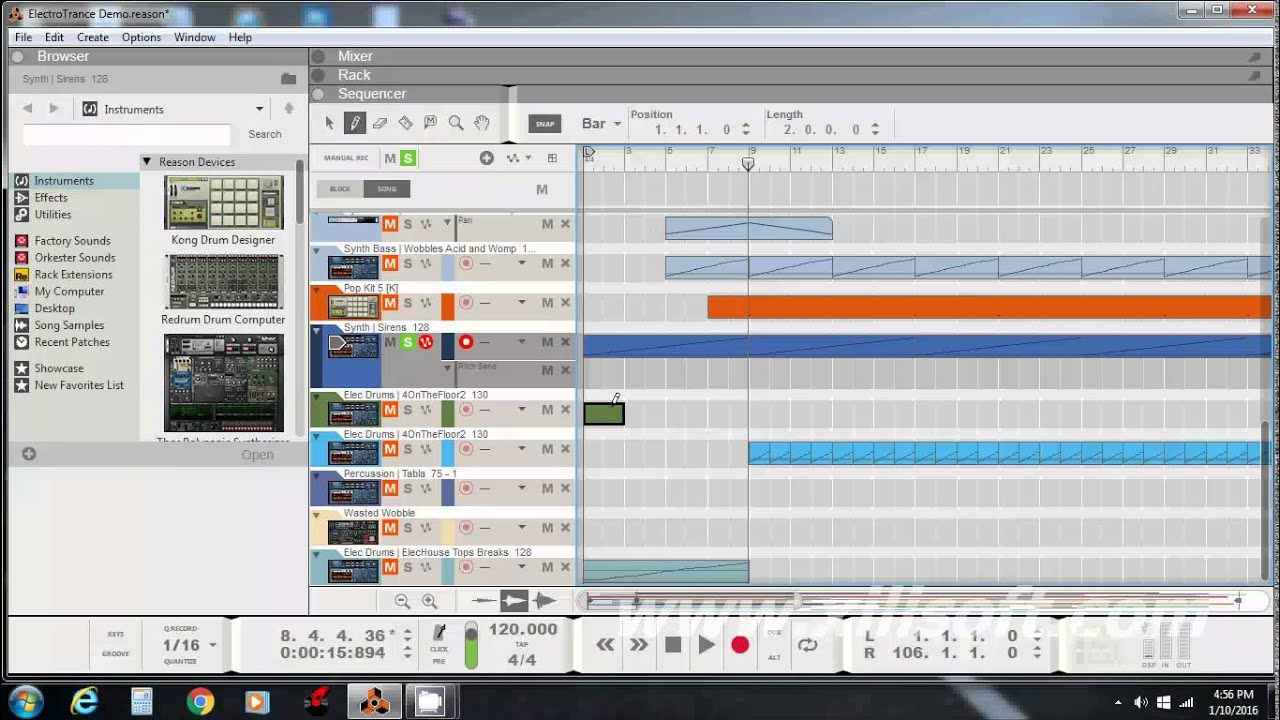Start recording with the red Record button
1280x720 pixels.
click(x=740, y=645)
